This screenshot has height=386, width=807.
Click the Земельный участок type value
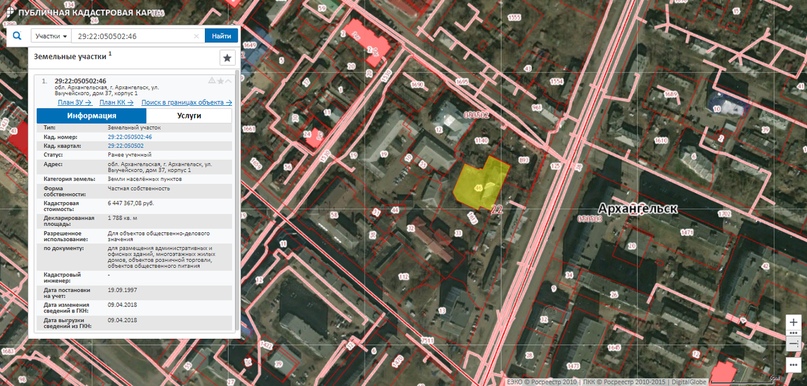click(x=134, y=127)
